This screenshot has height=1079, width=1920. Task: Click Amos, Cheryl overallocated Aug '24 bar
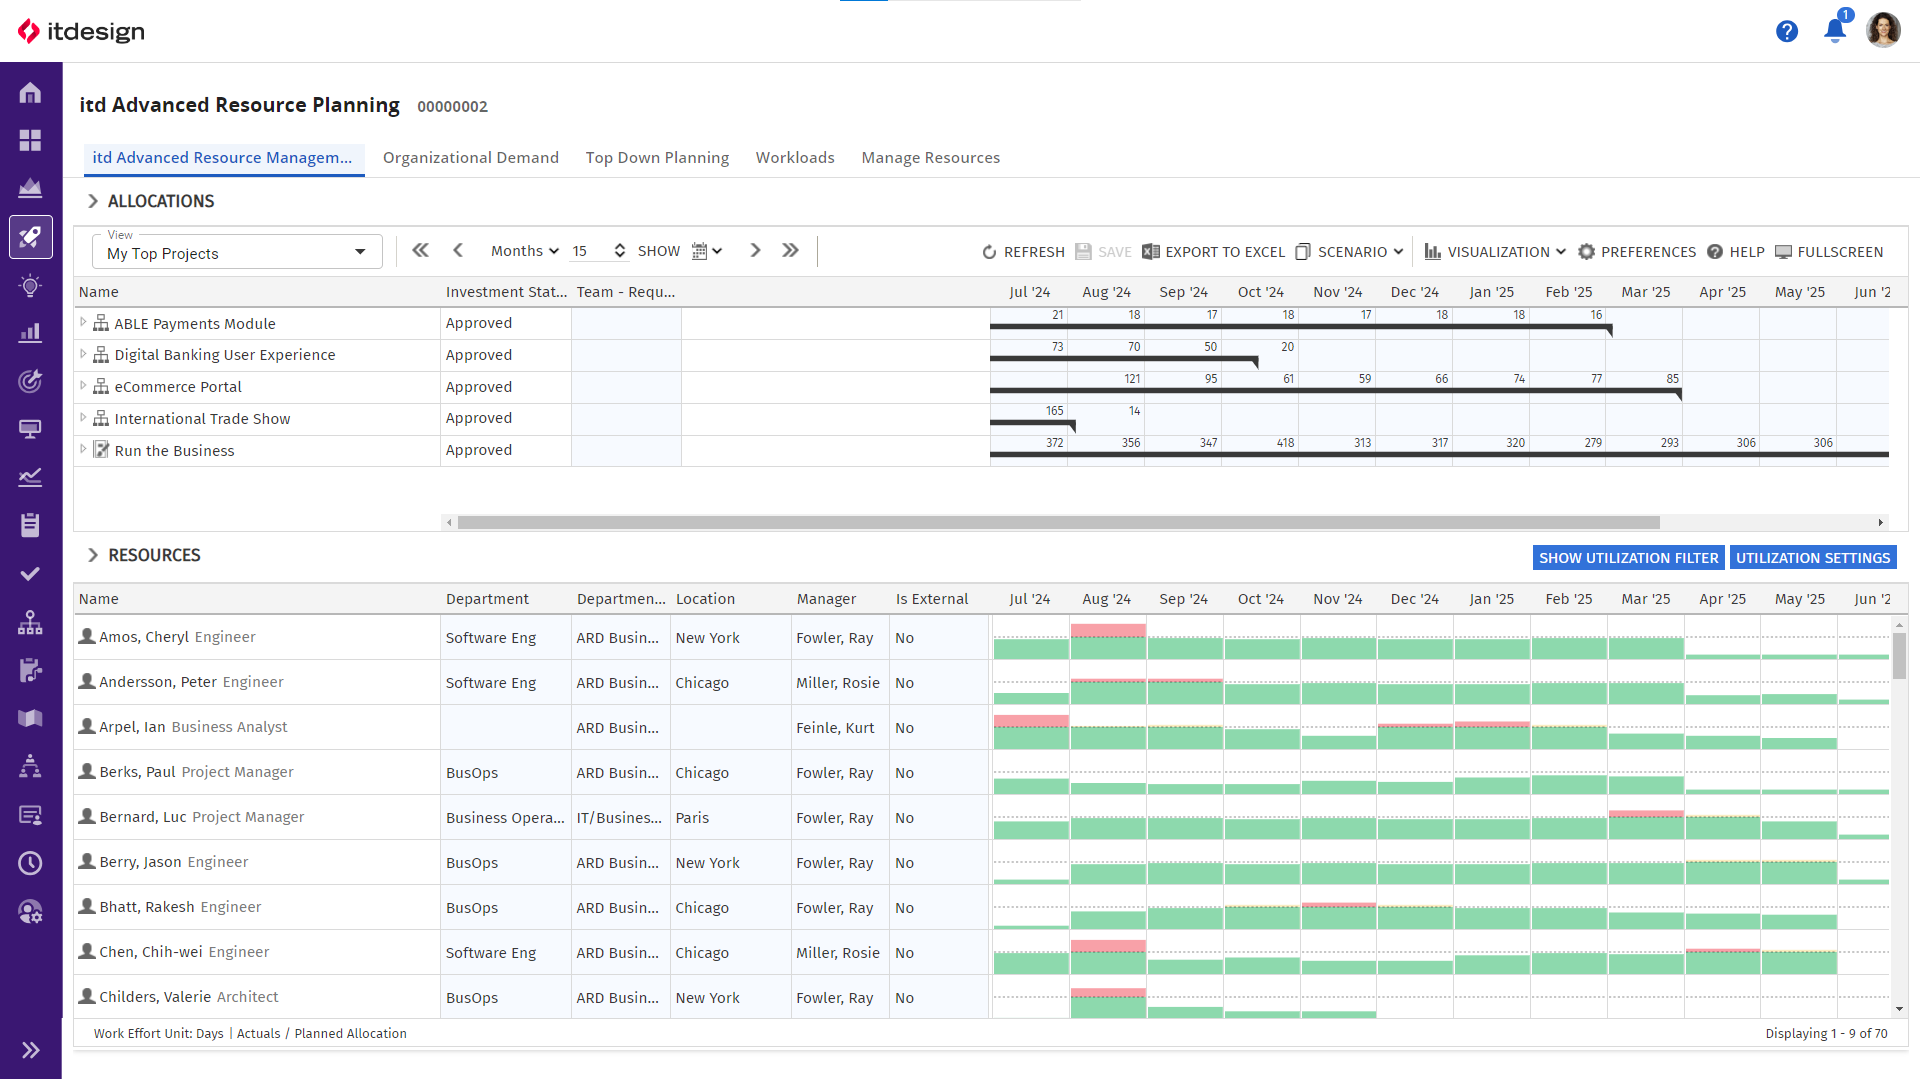tap(1108, 630)
